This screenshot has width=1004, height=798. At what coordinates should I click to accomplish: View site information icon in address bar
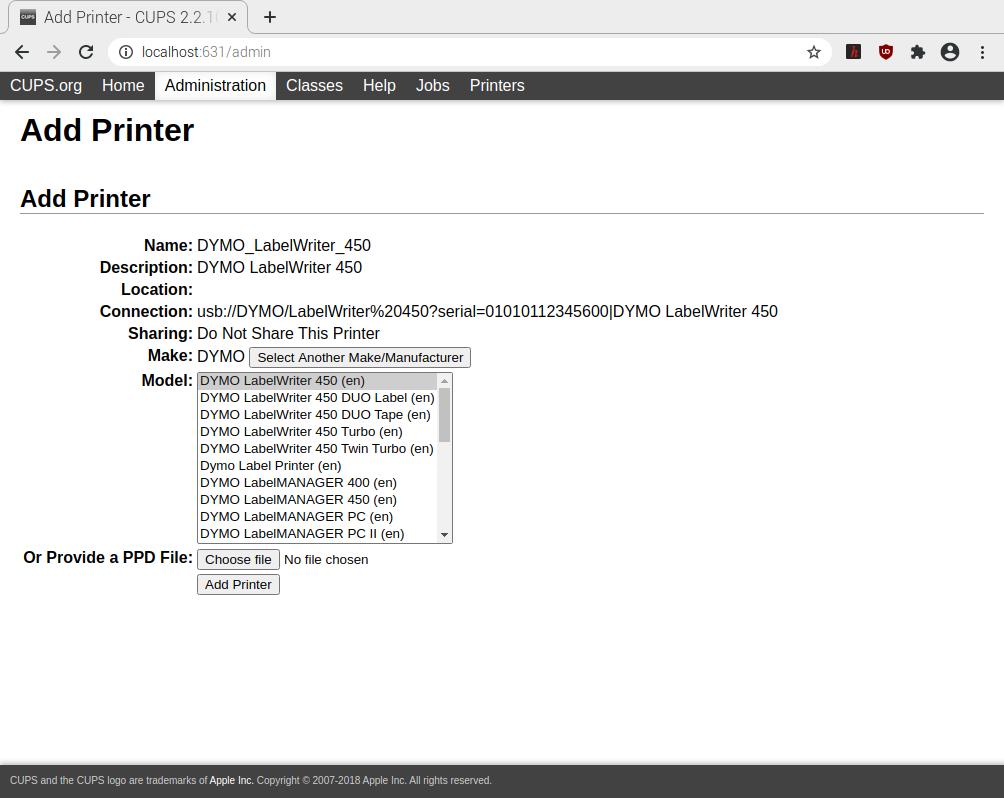[x=126, y=52]
